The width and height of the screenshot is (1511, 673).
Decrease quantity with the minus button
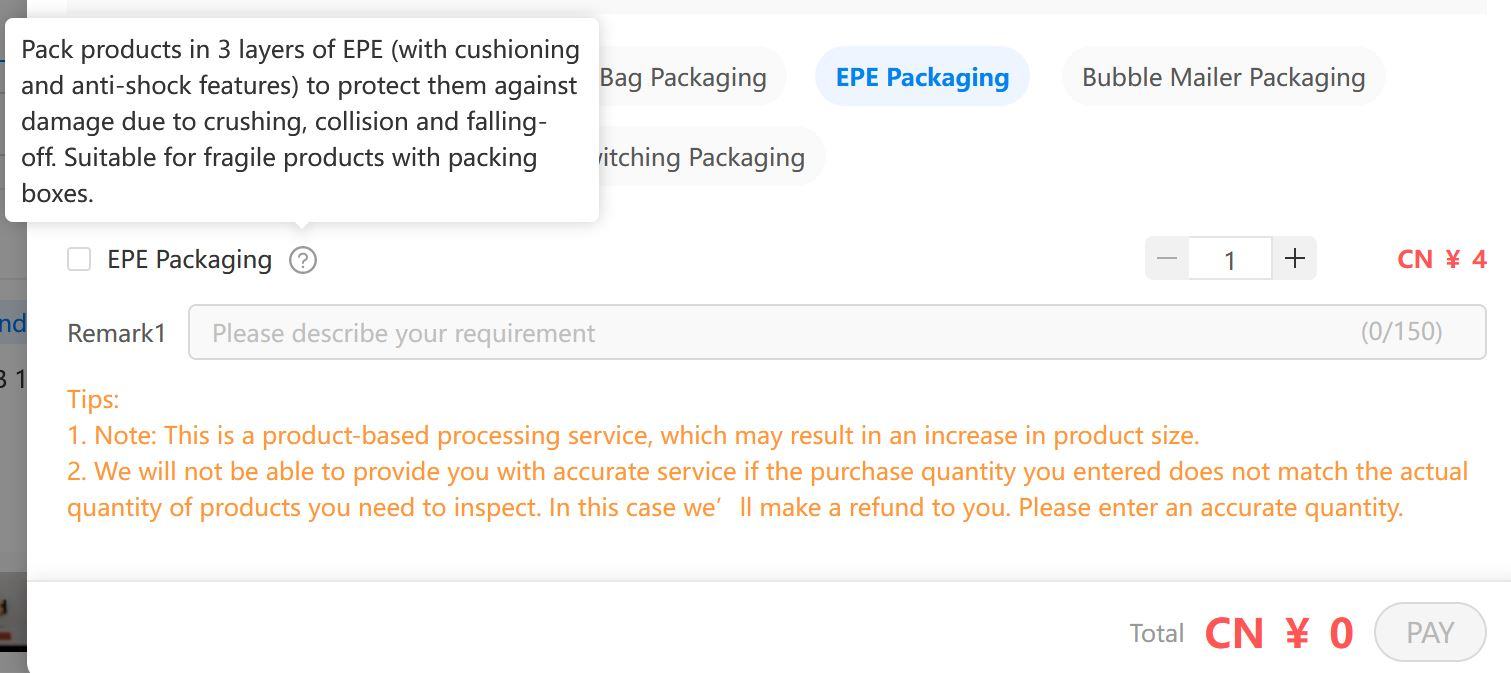click(1166, 259)
